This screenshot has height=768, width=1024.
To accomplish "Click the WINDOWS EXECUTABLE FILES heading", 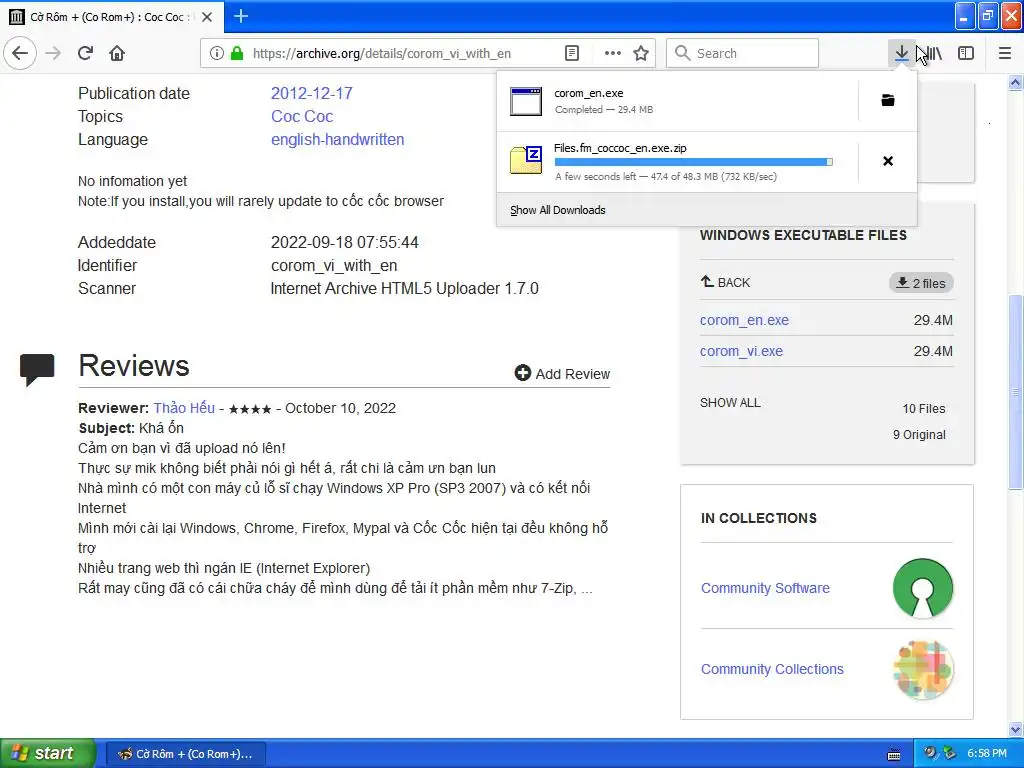I will (803, 235).
